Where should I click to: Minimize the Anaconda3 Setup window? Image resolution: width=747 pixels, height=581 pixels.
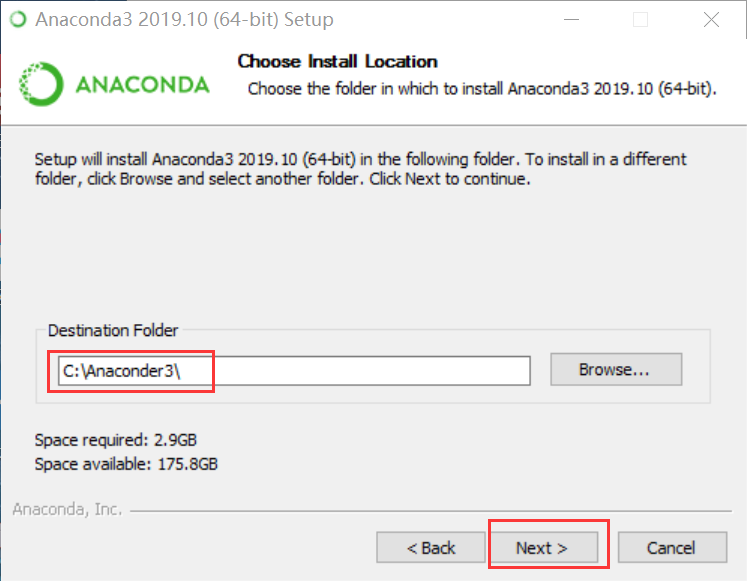click(x=571, y=20)
